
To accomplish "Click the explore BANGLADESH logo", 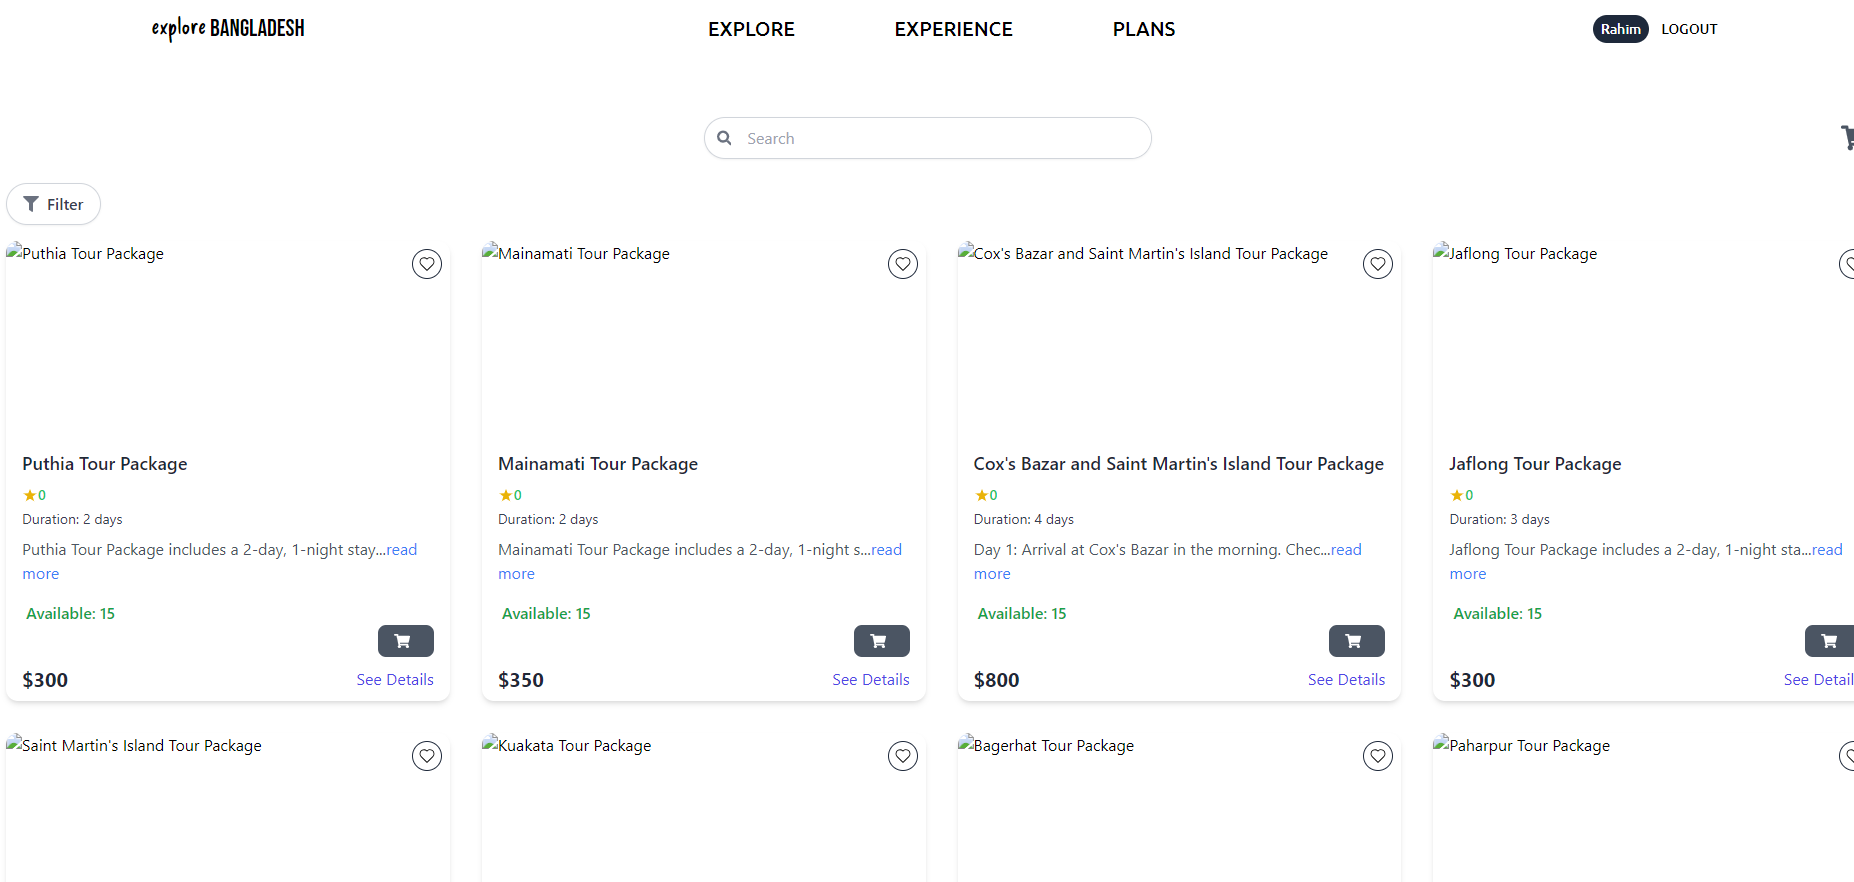I will coord(227,28).
